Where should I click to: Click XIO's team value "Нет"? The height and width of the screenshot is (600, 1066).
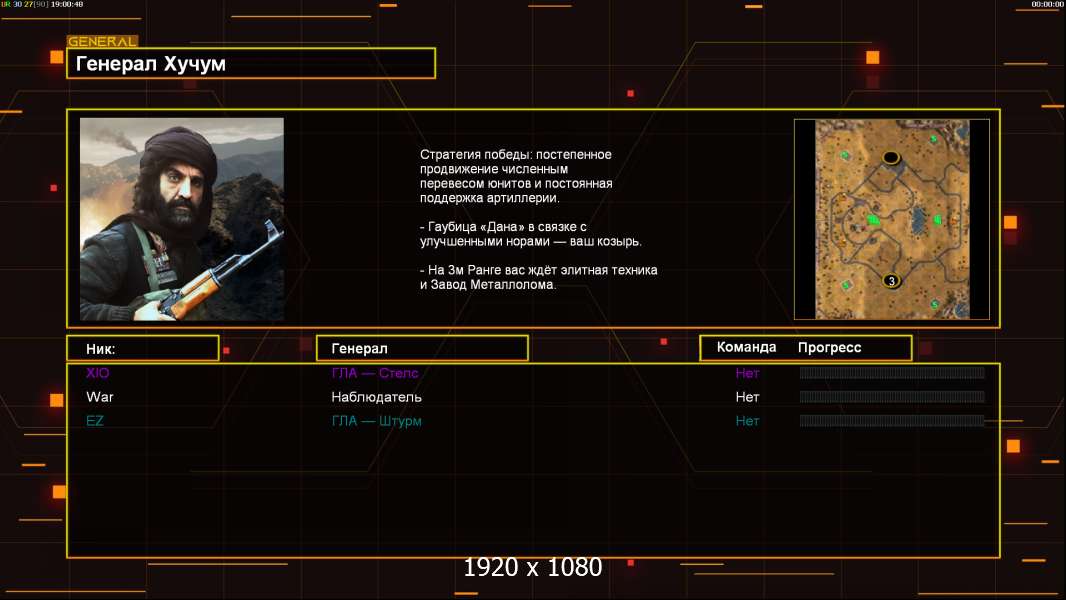point(747,372)
